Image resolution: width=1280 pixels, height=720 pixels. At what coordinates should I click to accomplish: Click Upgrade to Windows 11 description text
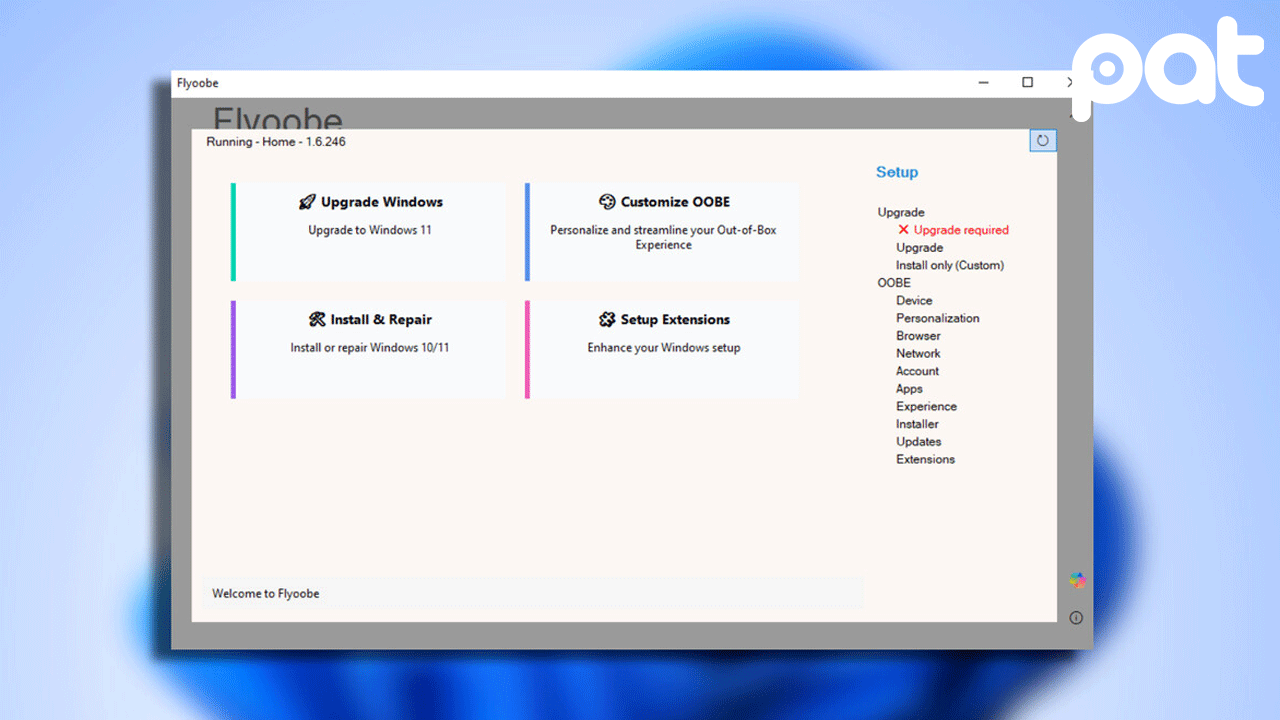370,230
